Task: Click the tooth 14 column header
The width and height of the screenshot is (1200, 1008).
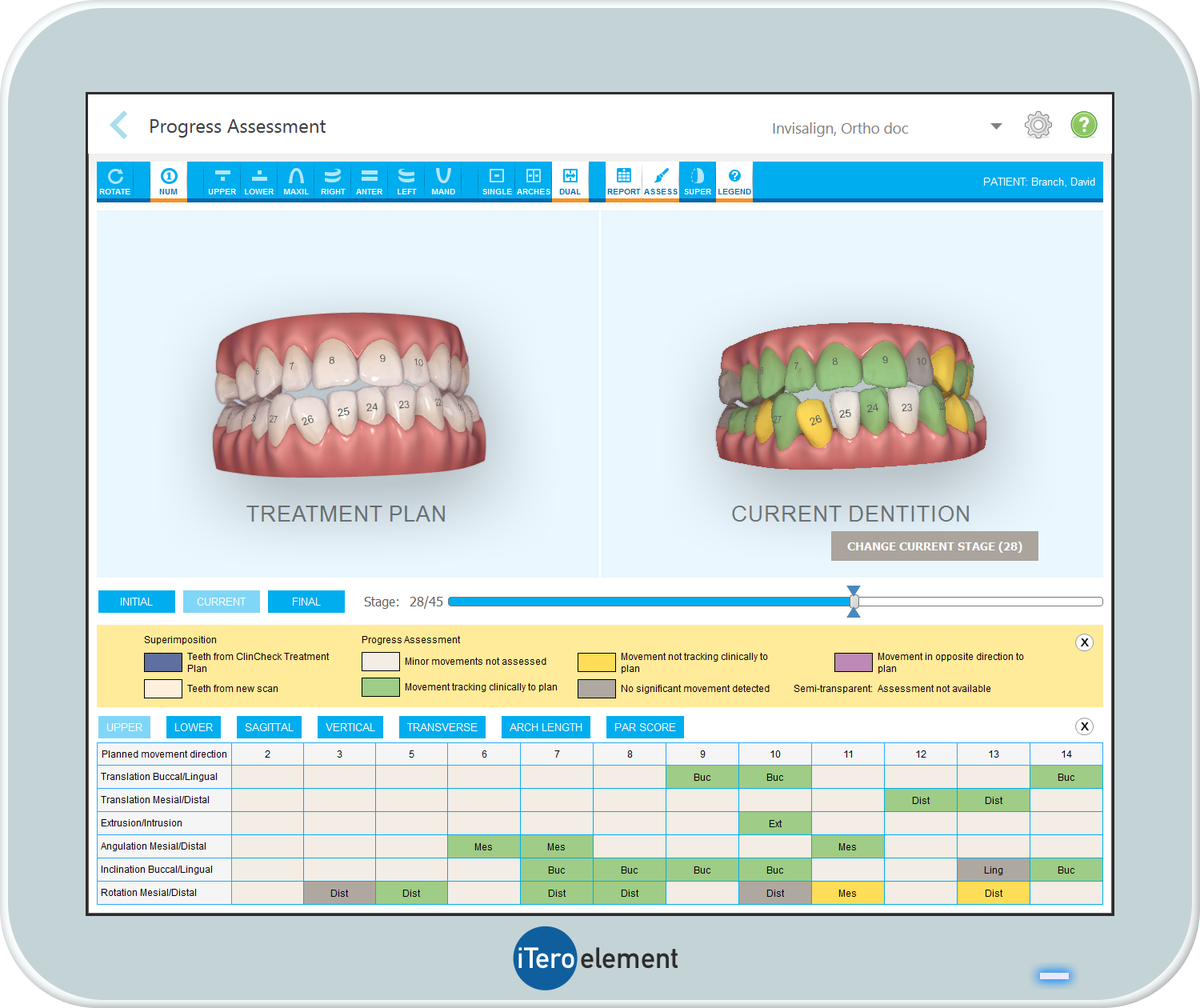Action: click(x=1066, y=754)
